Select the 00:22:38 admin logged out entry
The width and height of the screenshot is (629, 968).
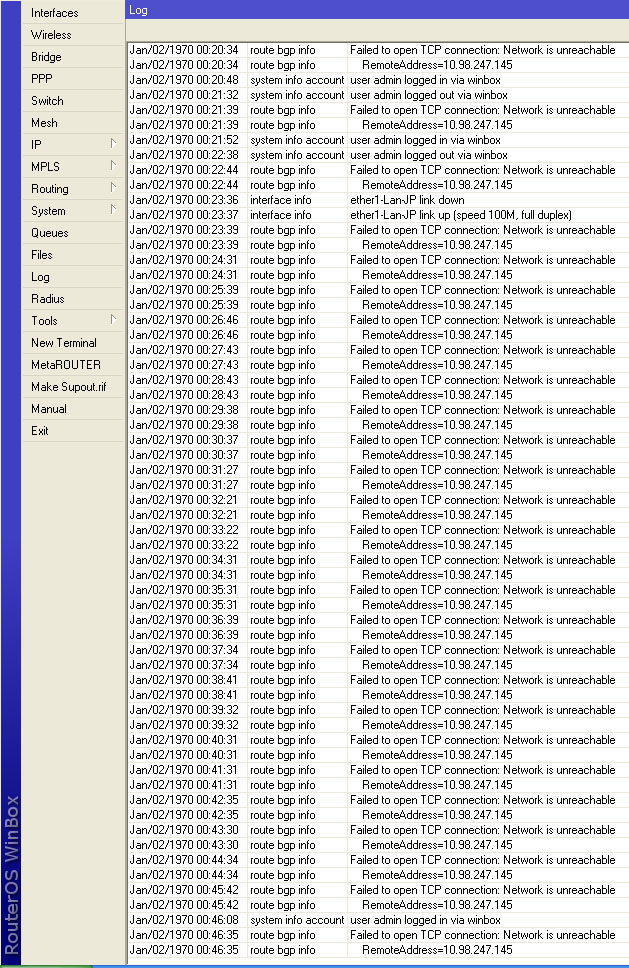point(378,155)
